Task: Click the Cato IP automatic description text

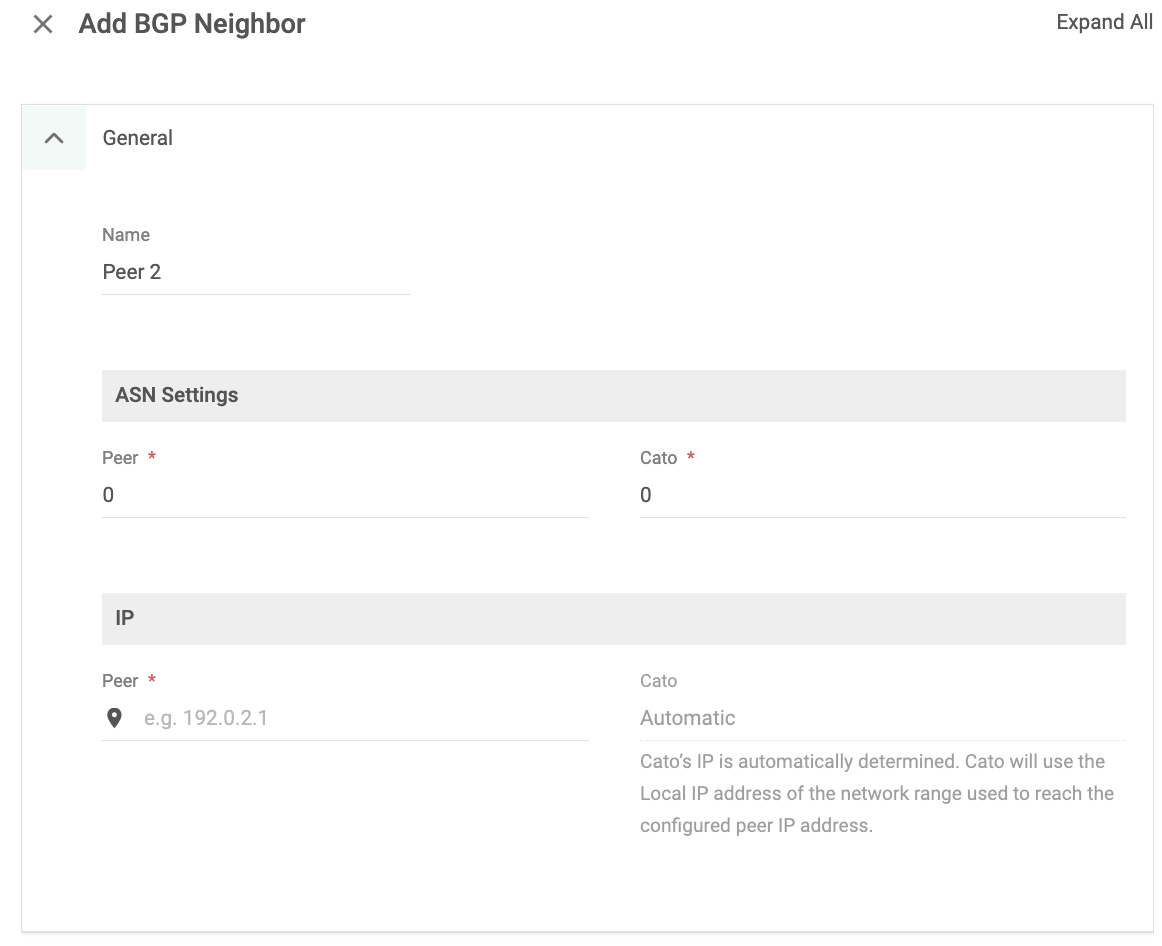Action: (876, 793)
